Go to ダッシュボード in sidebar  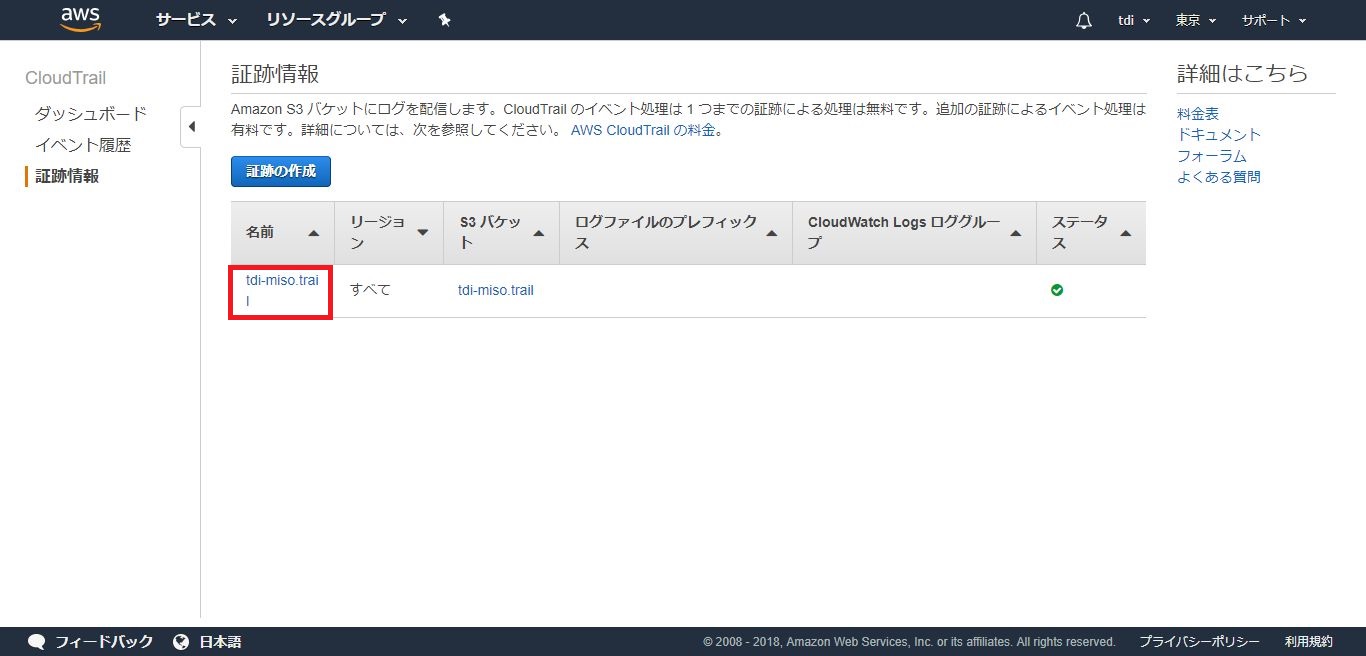click(91, 113)
